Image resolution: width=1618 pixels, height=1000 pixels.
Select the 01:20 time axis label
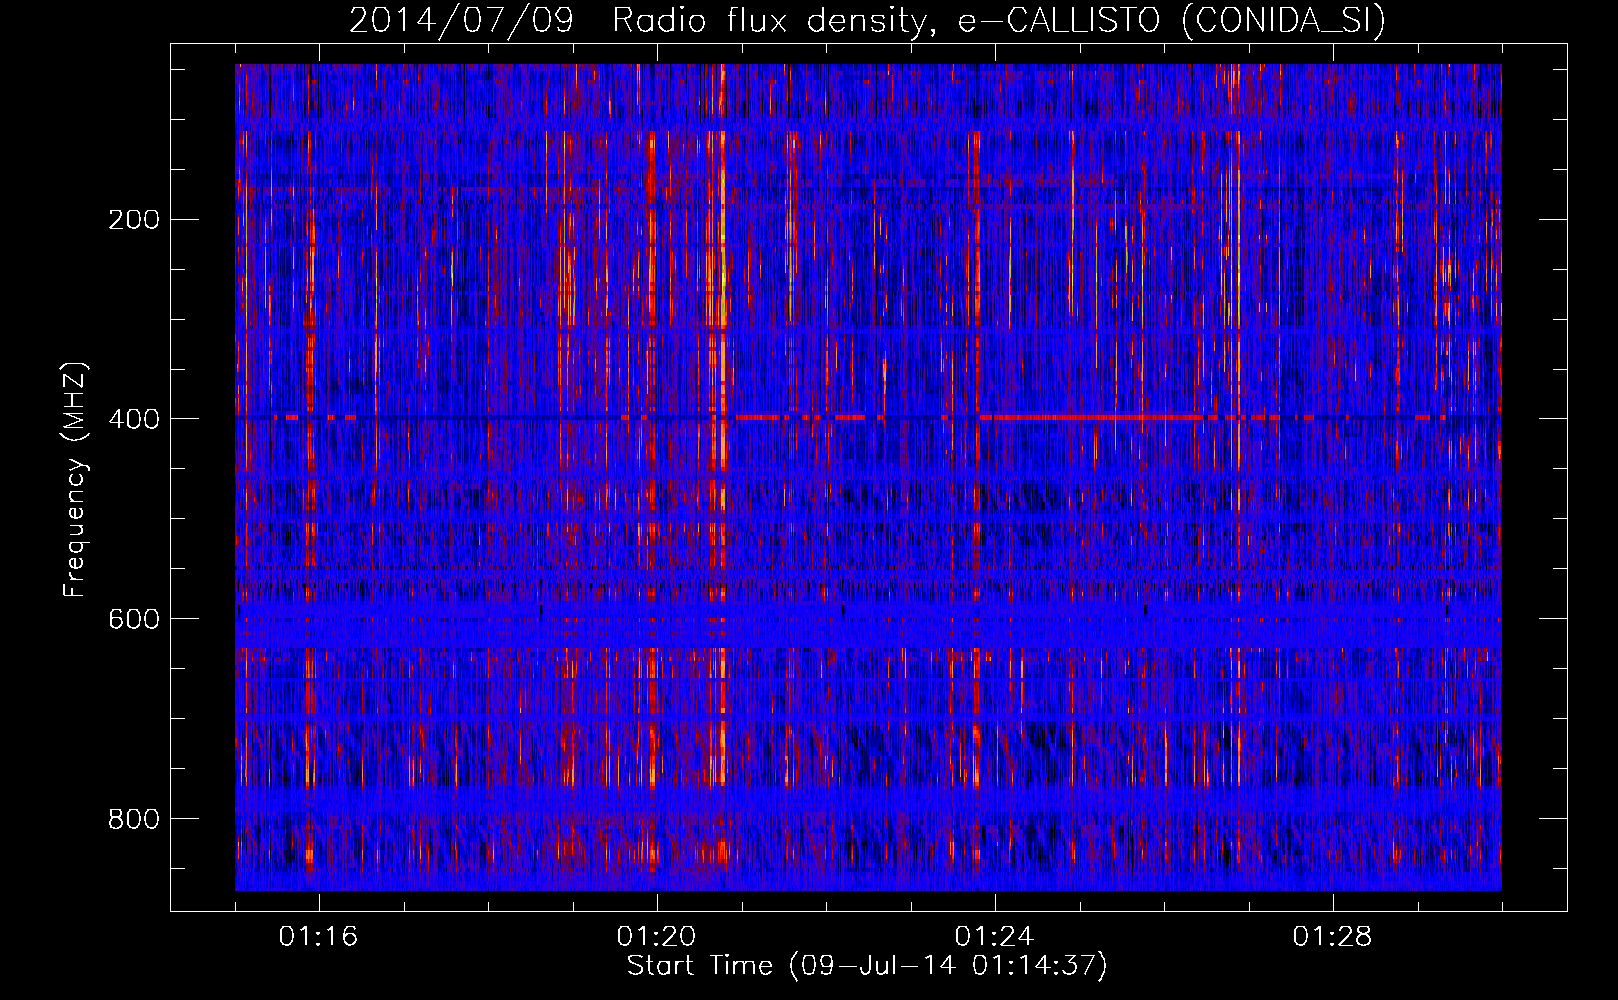(656, 937)
